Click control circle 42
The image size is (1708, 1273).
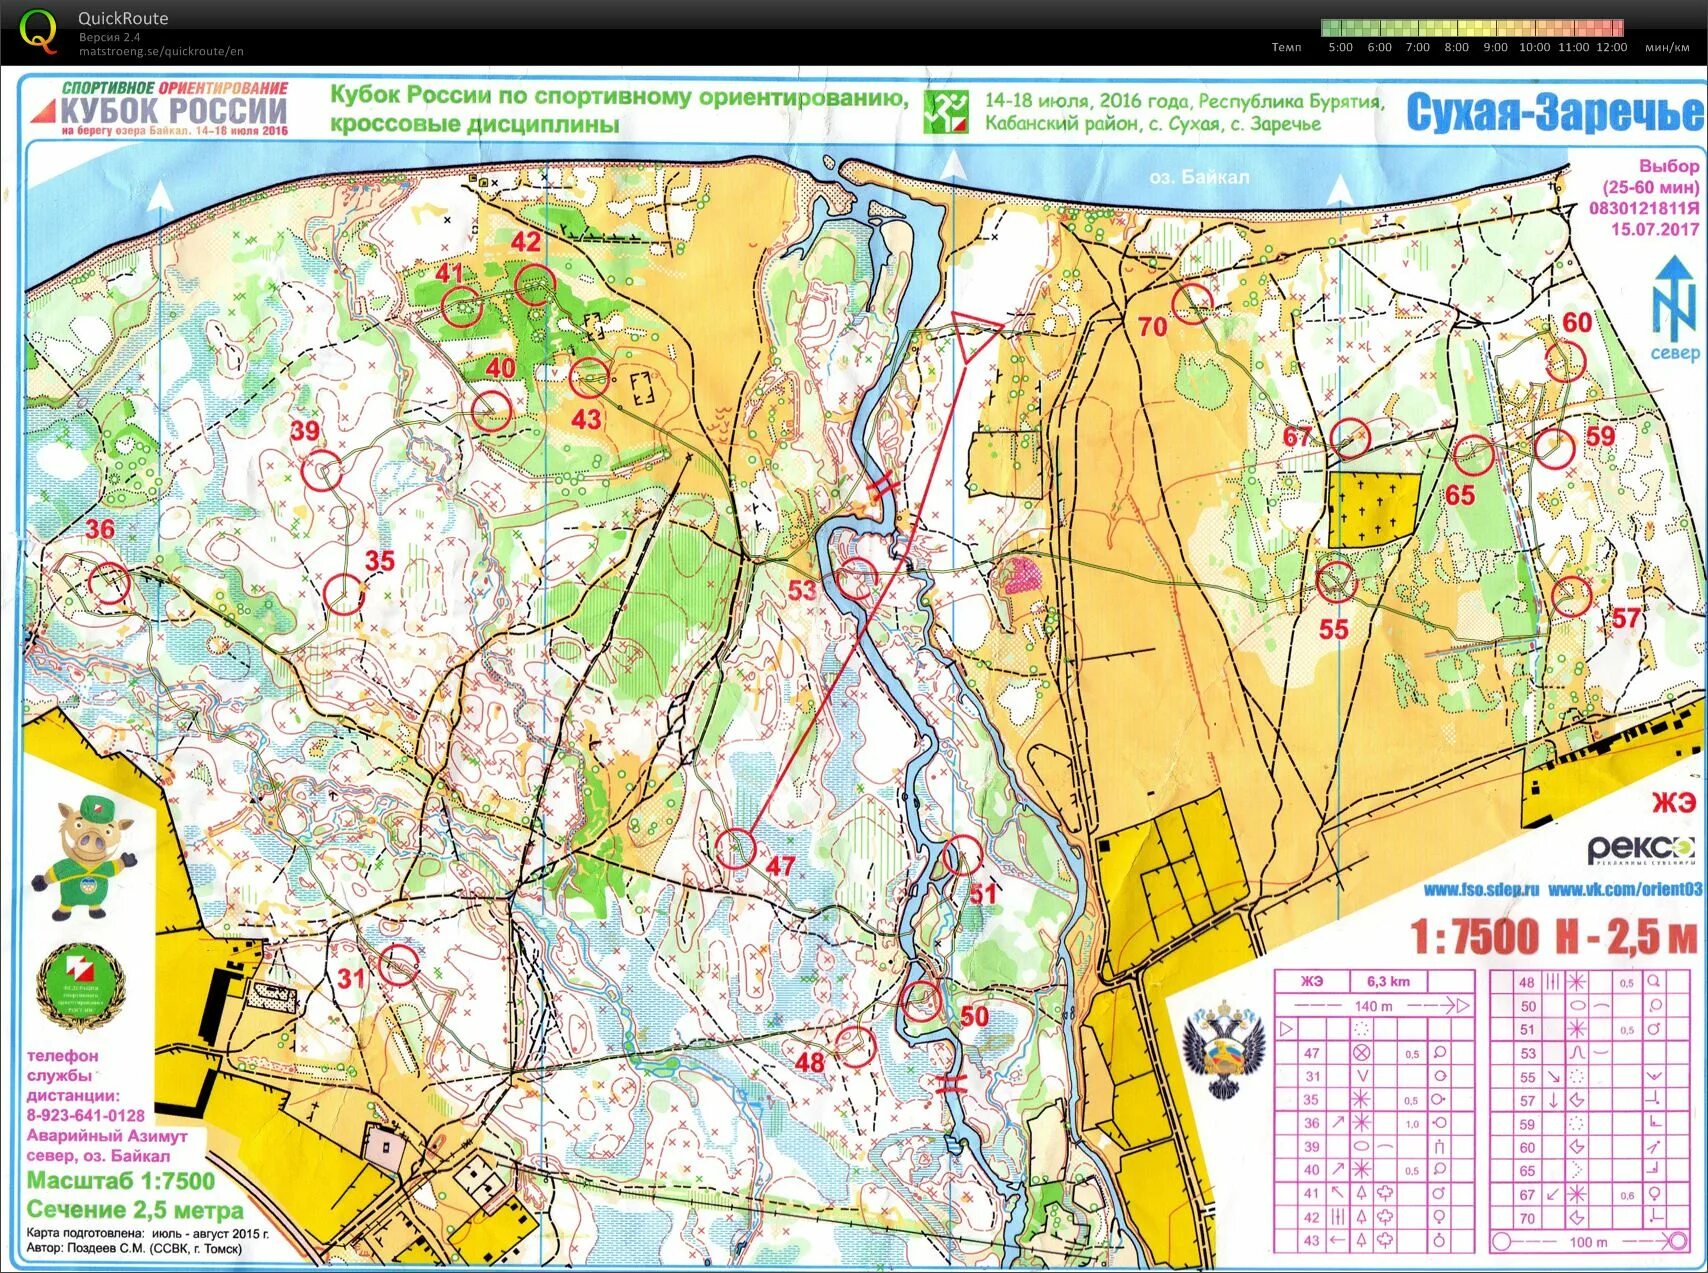(x=535, y=285)
